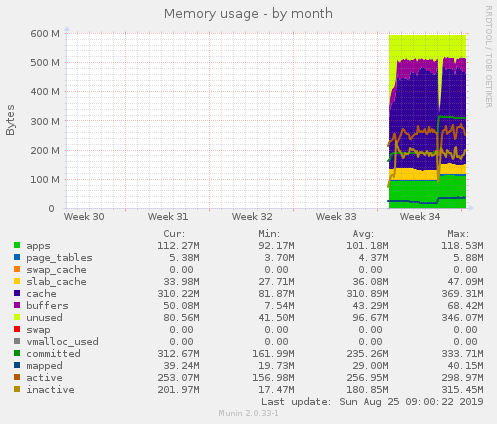Click the dark blue cache legend swatch

tap(17, 293)
